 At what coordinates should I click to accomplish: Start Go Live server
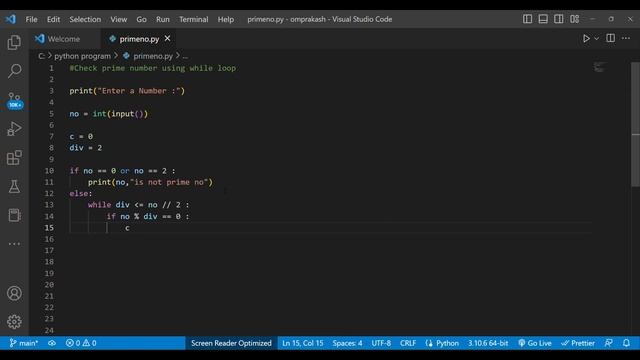(535, 343)
